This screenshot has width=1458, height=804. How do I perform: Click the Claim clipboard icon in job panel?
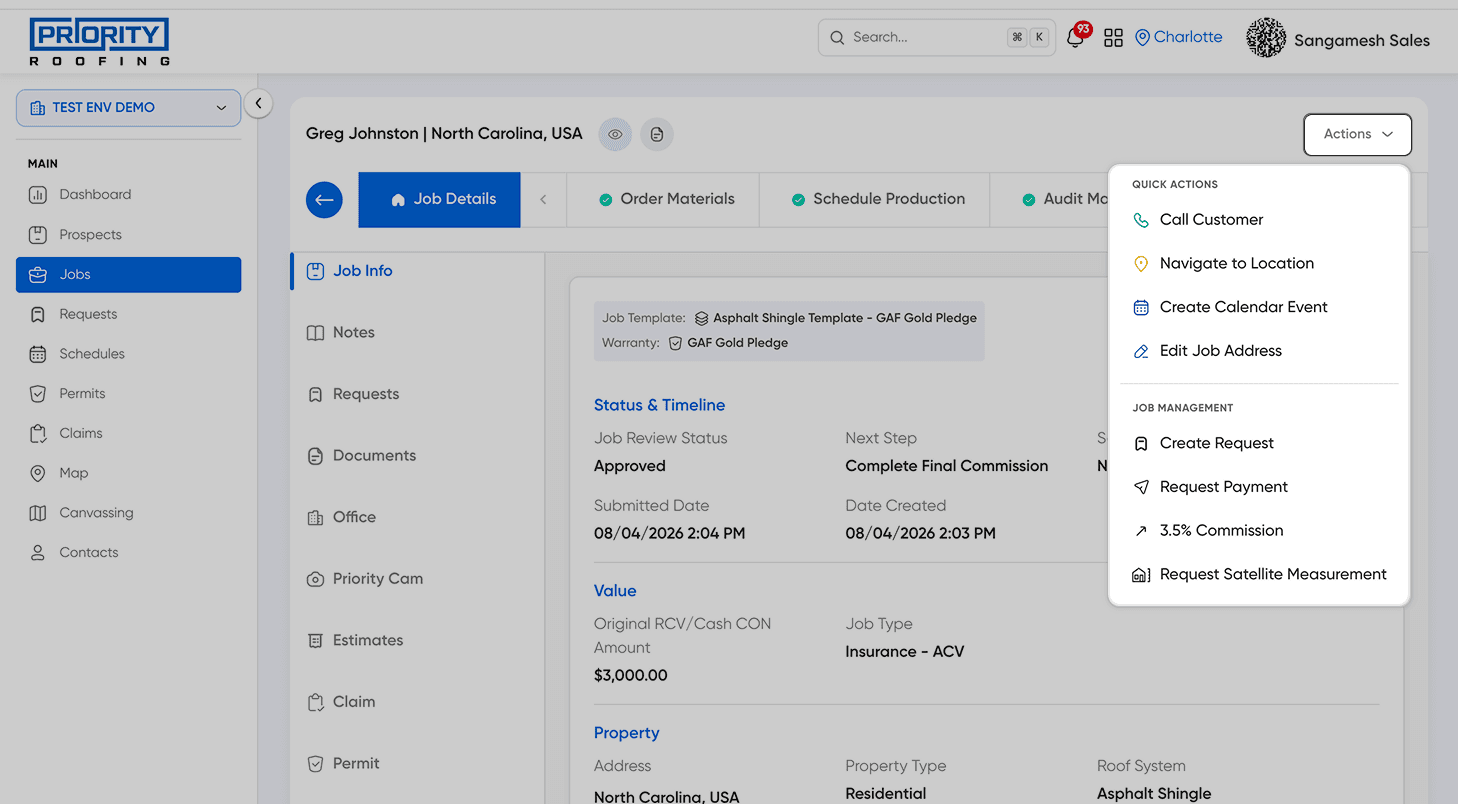point(315,702)
